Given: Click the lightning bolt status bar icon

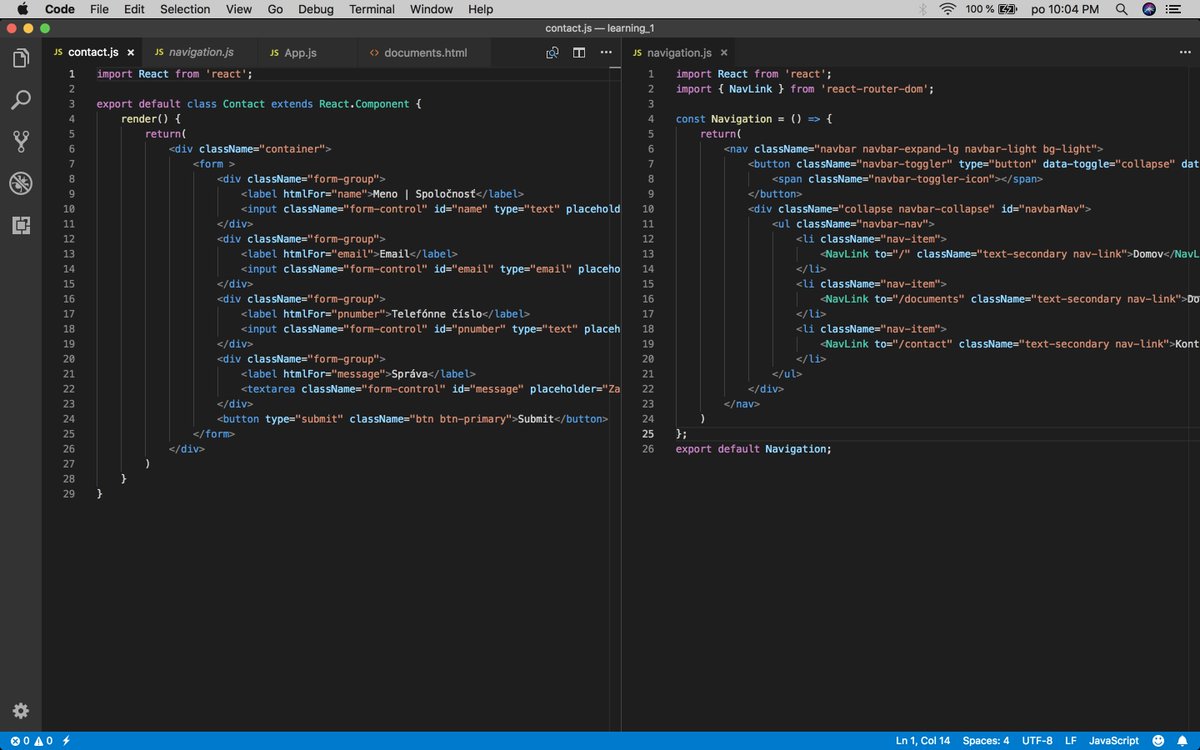Looking at the screenshot, I should pyautogui.click(x=66, y=741).
